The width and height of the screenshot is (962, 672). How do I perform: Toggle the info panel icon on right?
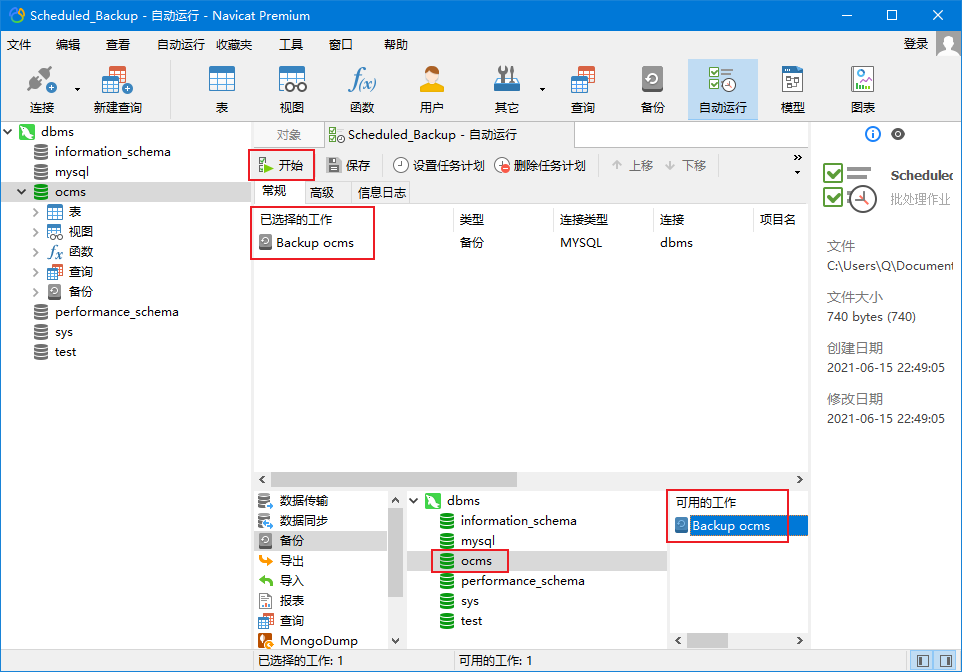[x=872, y=134]
